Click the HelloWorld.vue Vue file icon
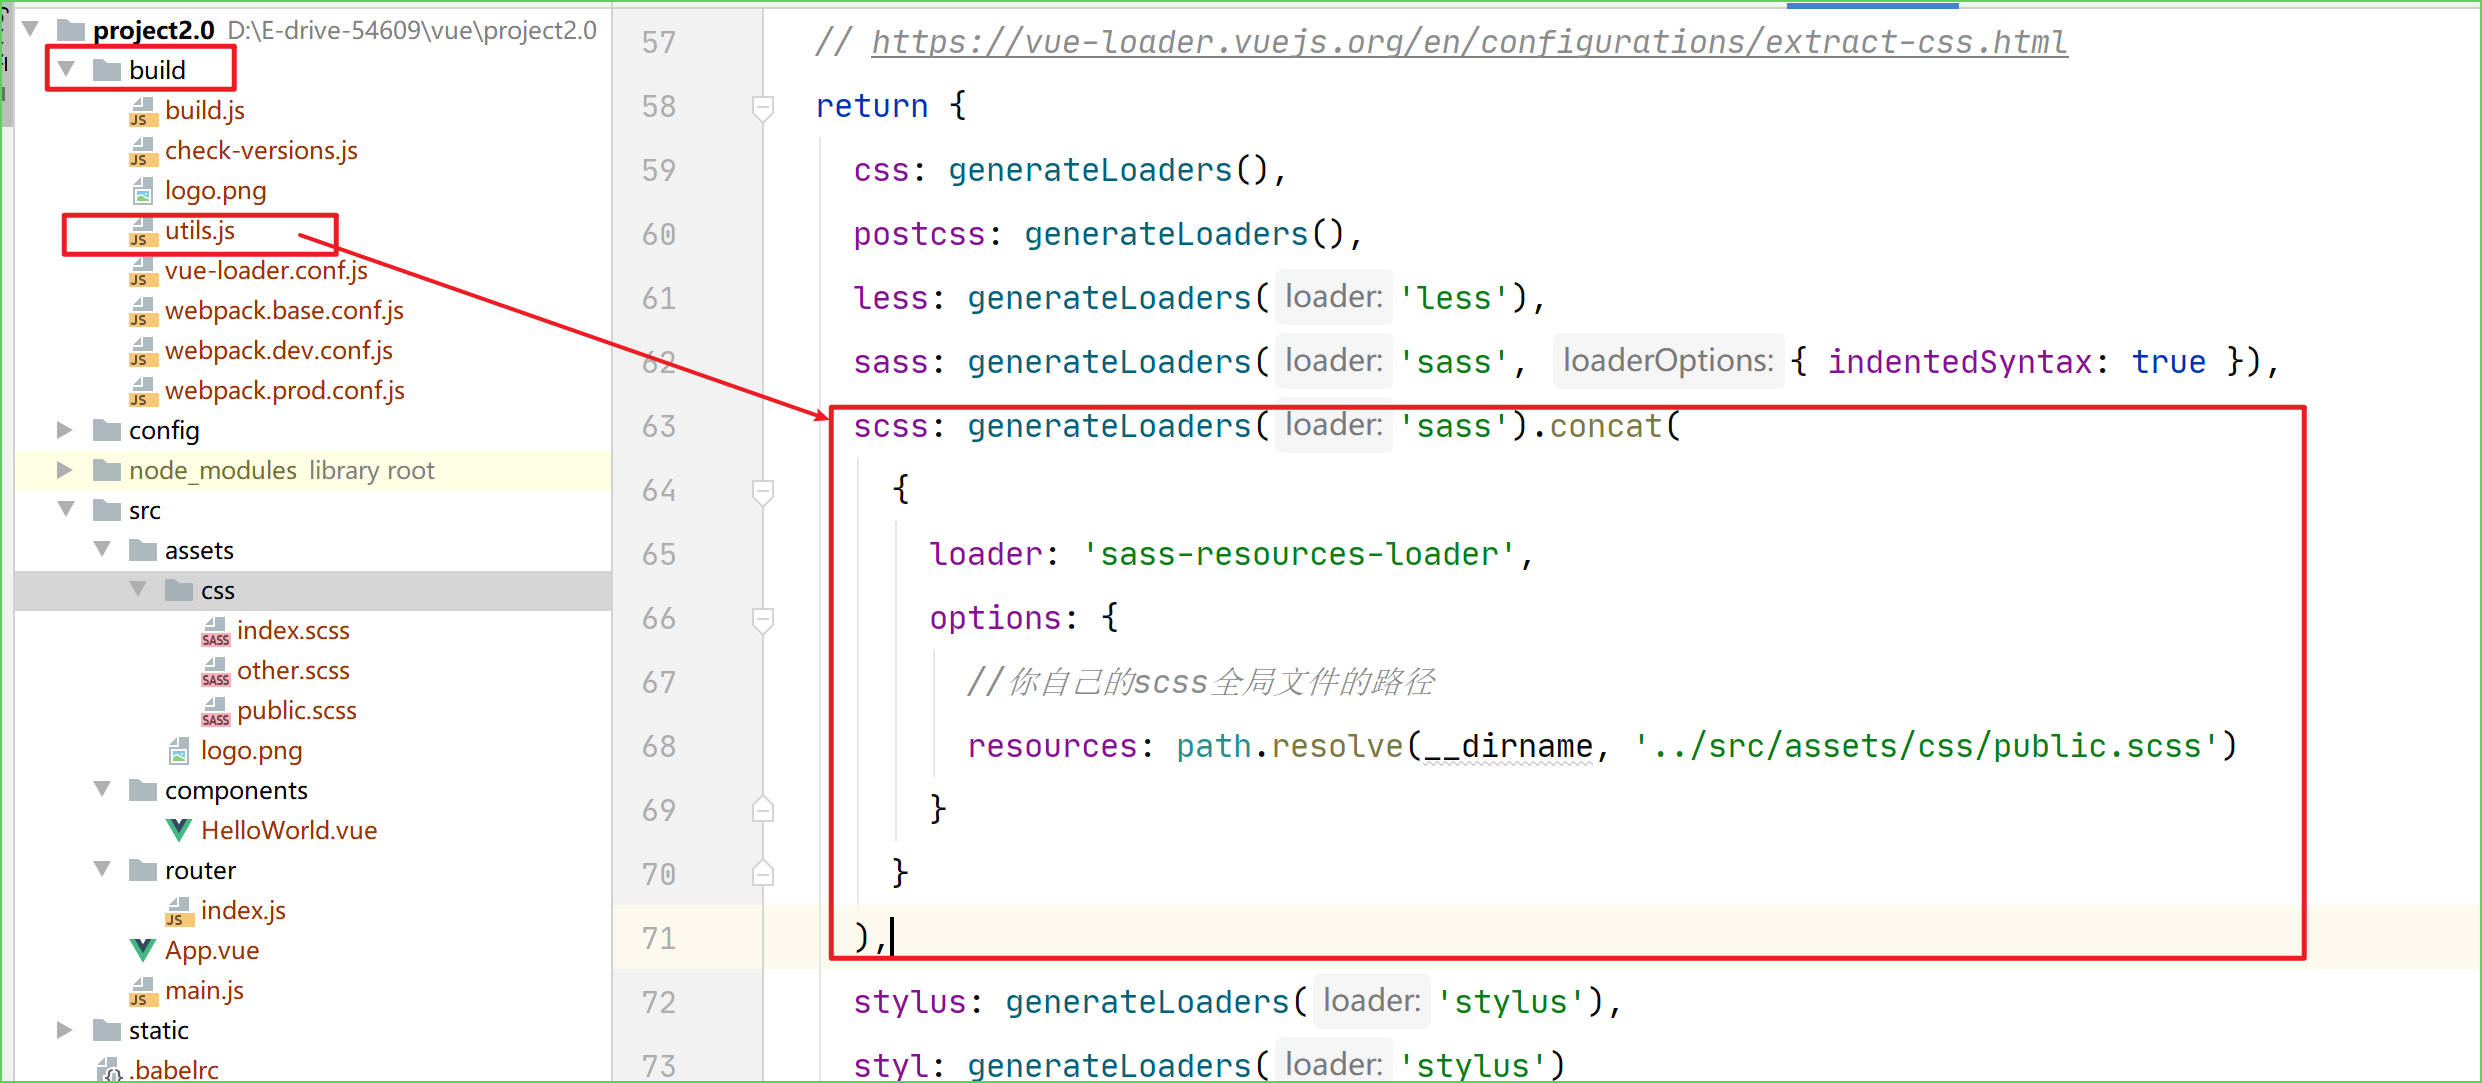The image size is (2482, 1083). (x=179, y=830)
